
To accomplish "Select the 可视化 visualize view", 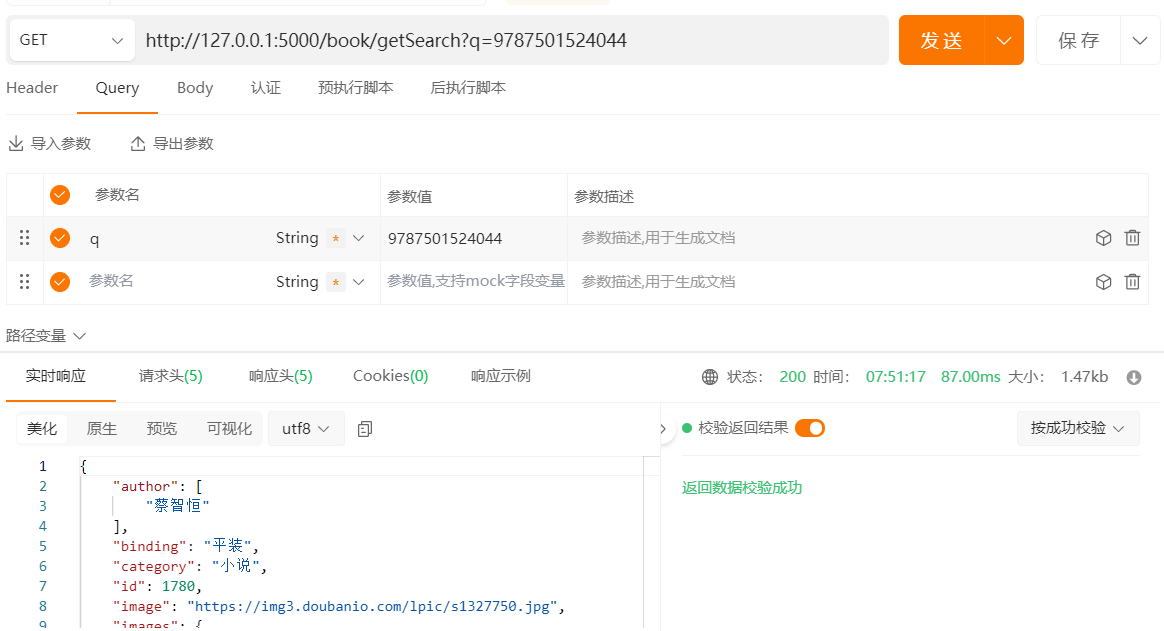I will (x=229, y=428).
